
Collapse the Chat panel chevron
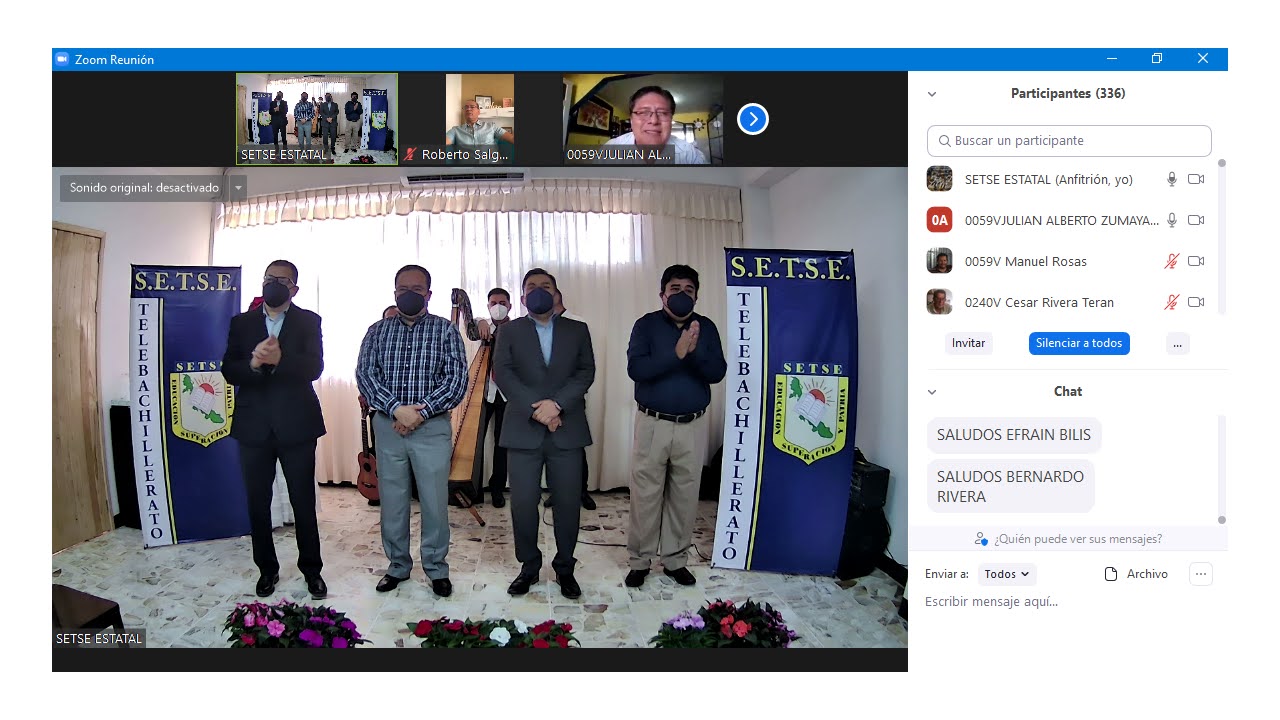coord(932,392)
